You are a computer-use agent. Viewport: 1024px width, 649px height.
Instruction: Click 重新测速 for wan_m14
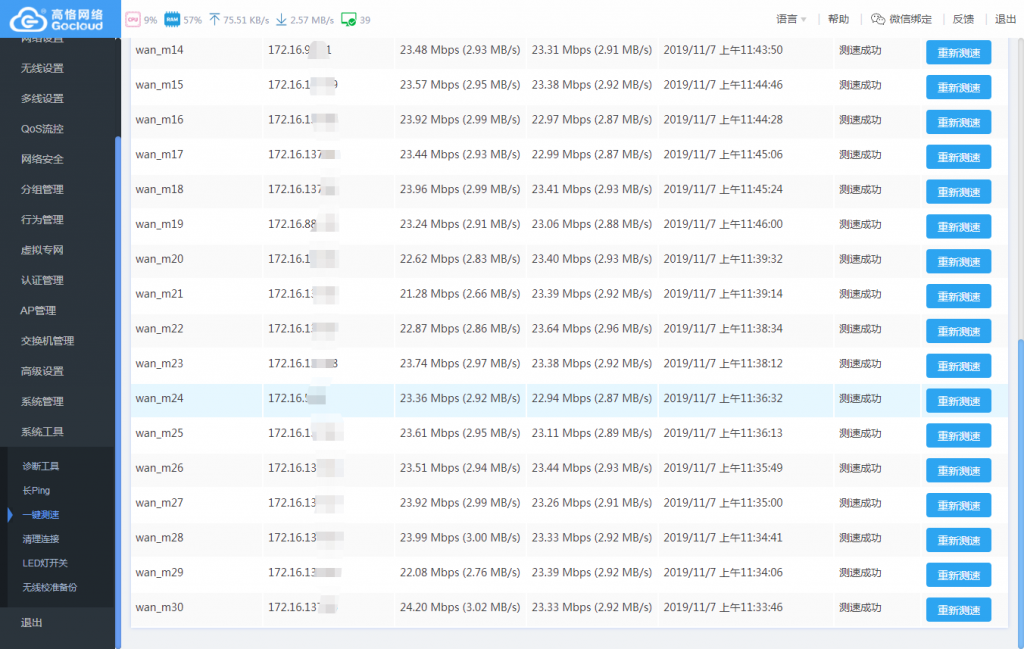click(x=958, y=52)
